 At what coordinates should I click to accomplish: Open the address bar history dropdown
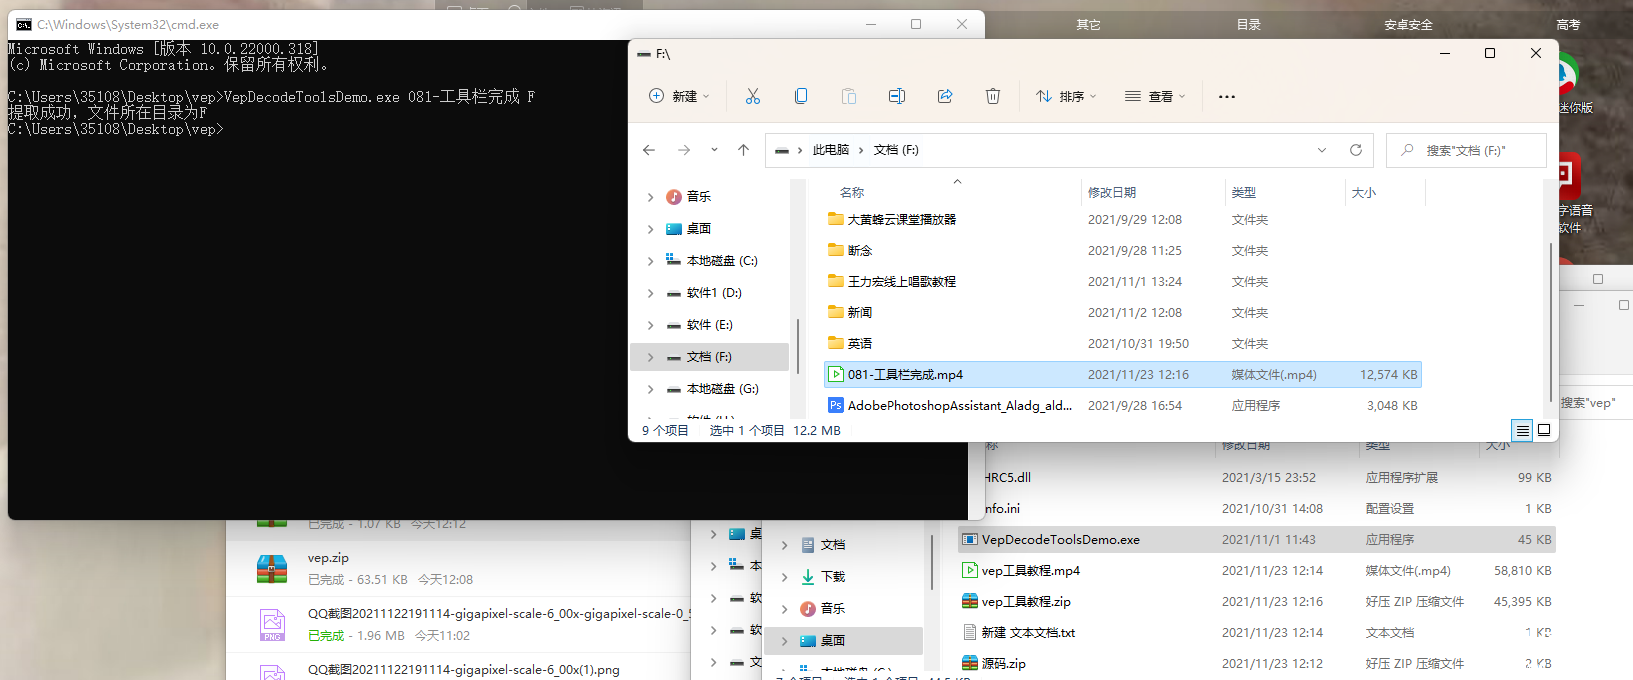pyautogui.click(x=1322, y=150)
